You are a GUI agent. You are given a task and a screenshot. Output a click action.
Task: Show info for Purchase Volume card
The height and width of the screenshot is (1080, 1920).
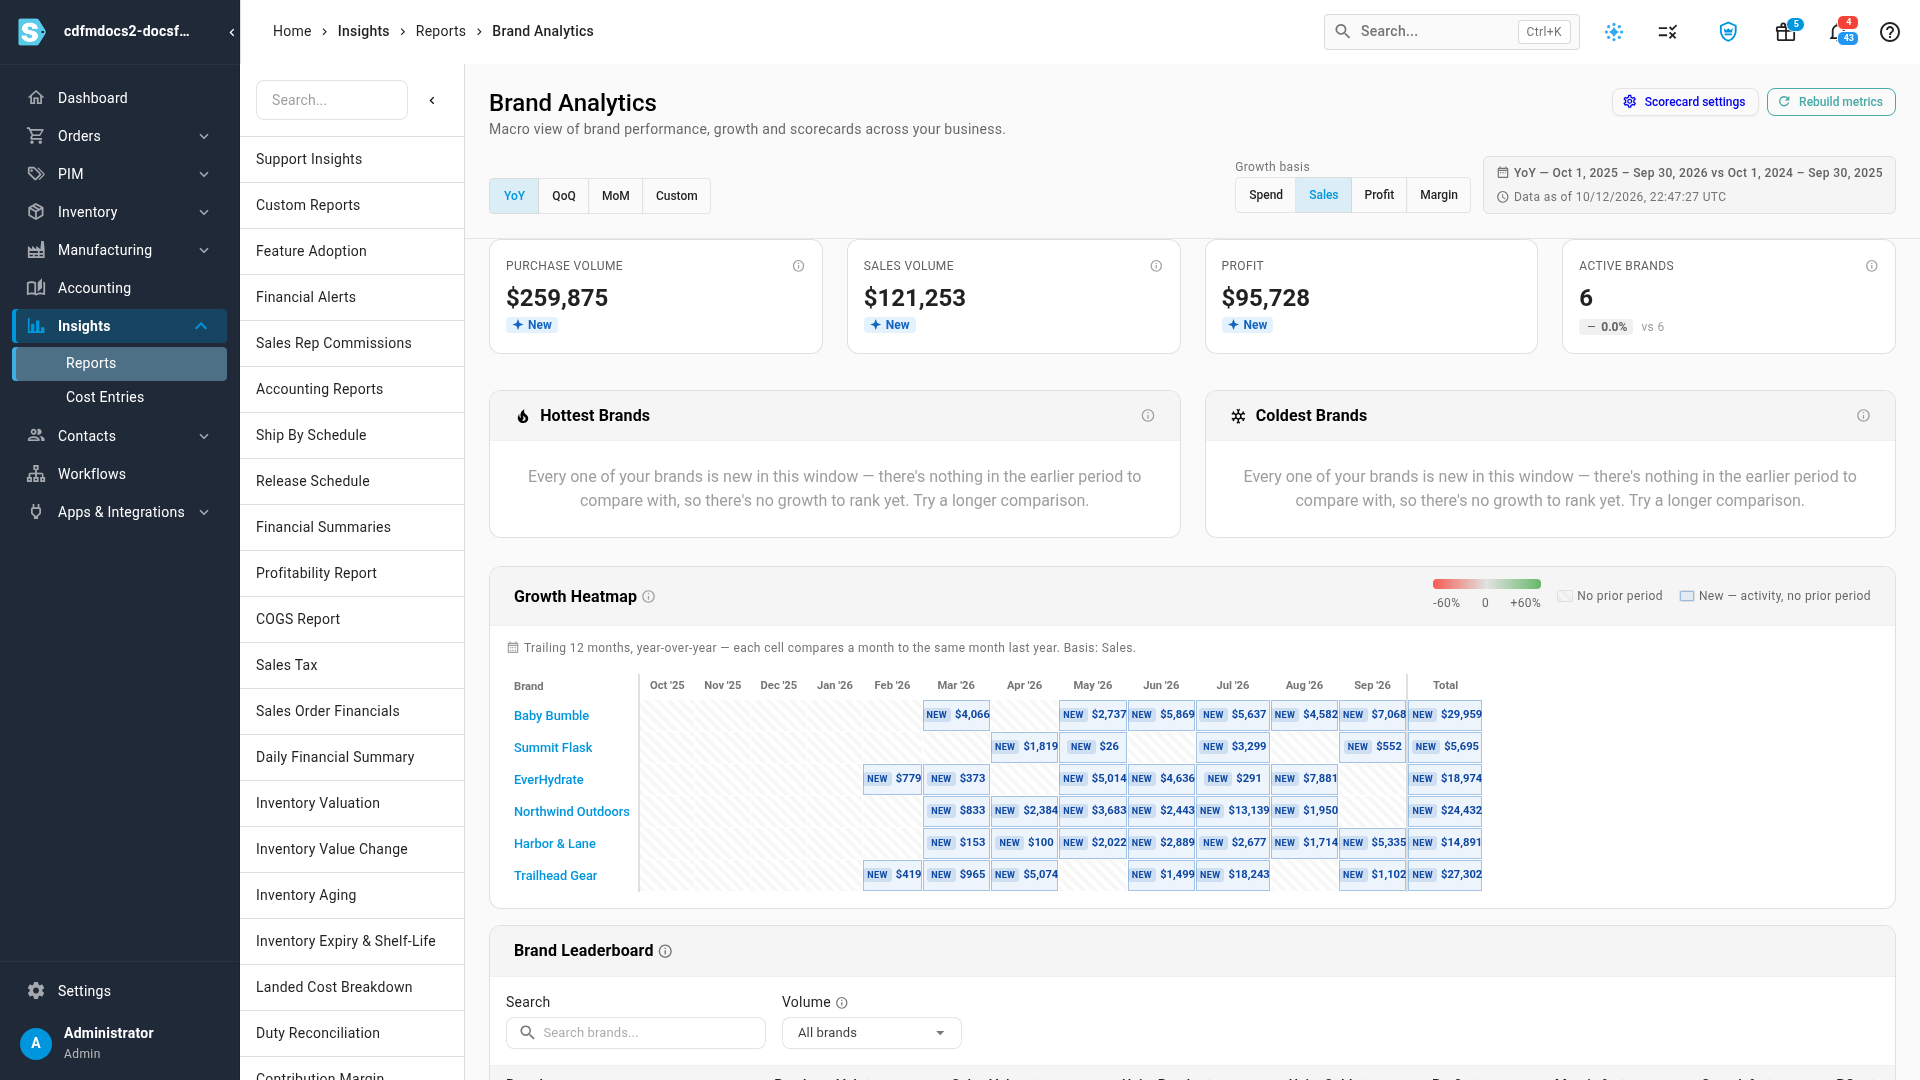tap(798, 266)
